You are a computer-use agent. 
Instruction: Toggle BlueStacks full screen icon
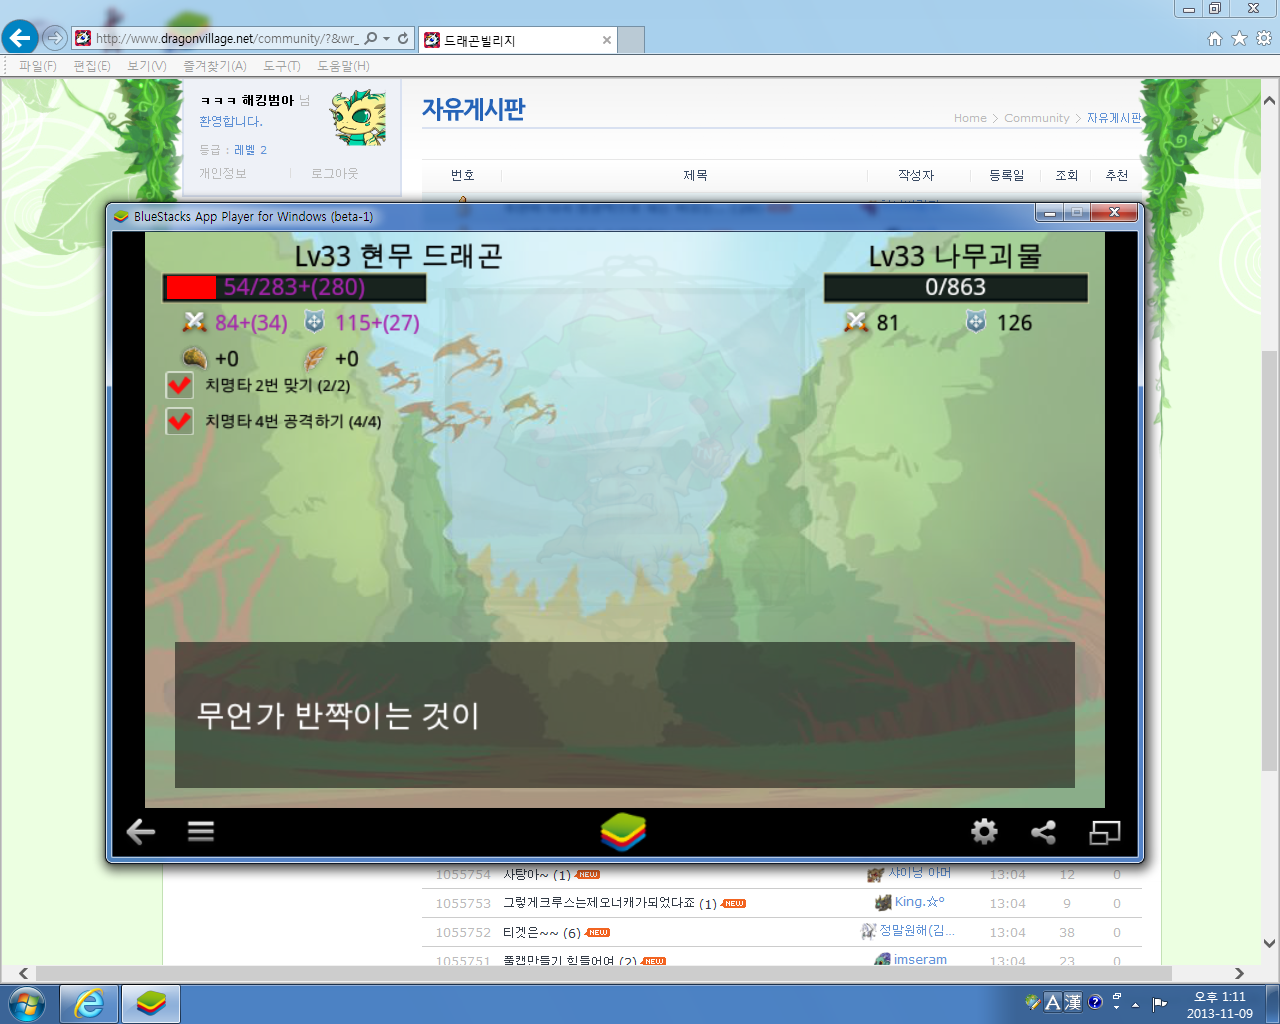pos(1104,831)
